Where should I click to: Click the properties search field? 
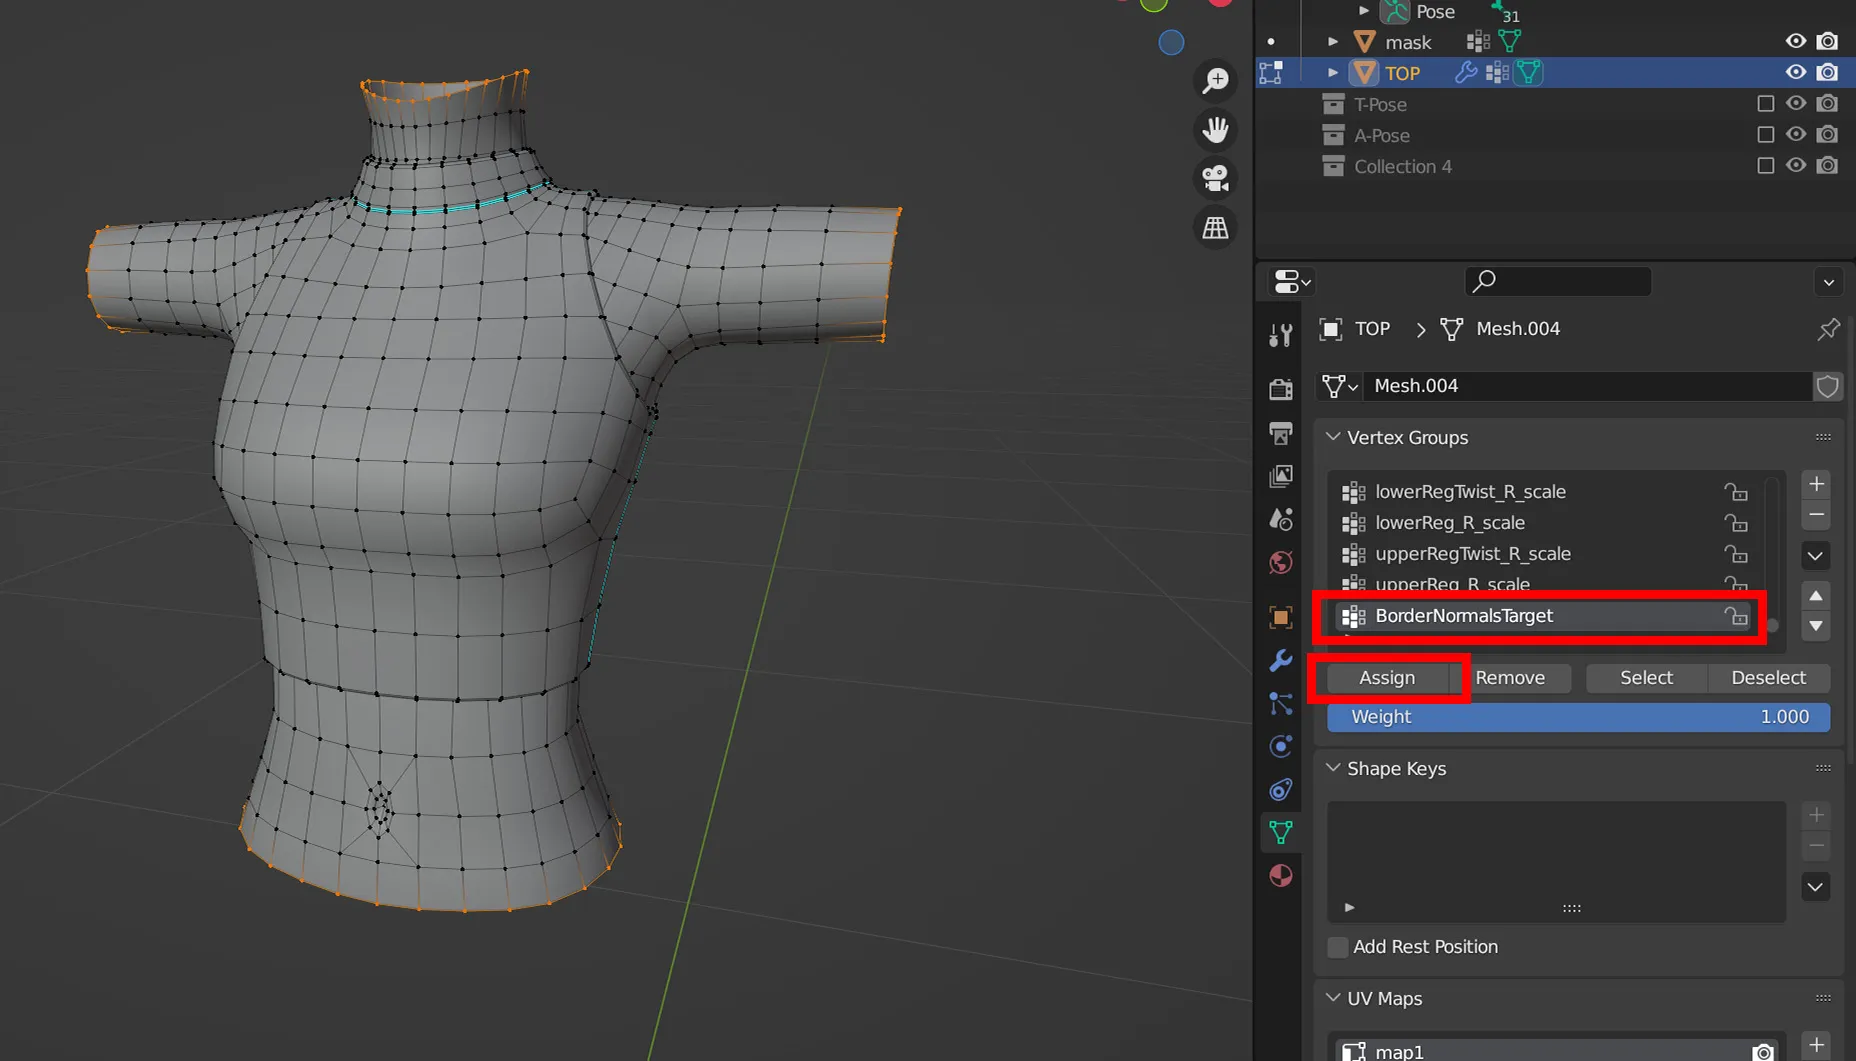pos(1558,281)
